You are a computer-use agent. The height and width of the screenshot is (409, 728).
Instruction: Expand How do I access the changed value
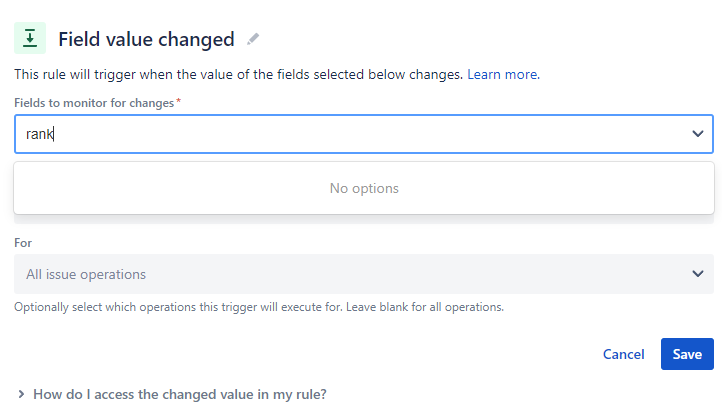(180, 394)
